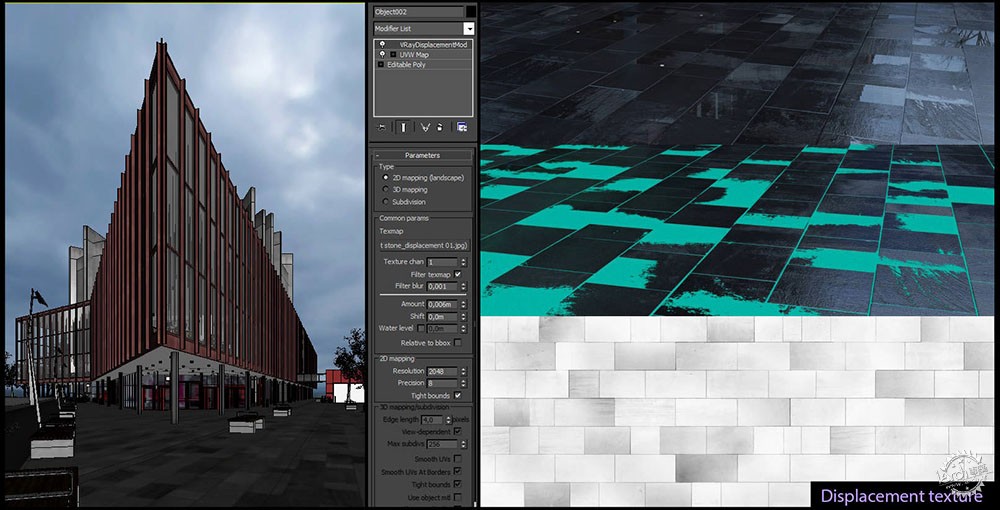This screenshot has height=510, width=1000.
Task: Click the Texture chan value field
Action: point(442,262)
